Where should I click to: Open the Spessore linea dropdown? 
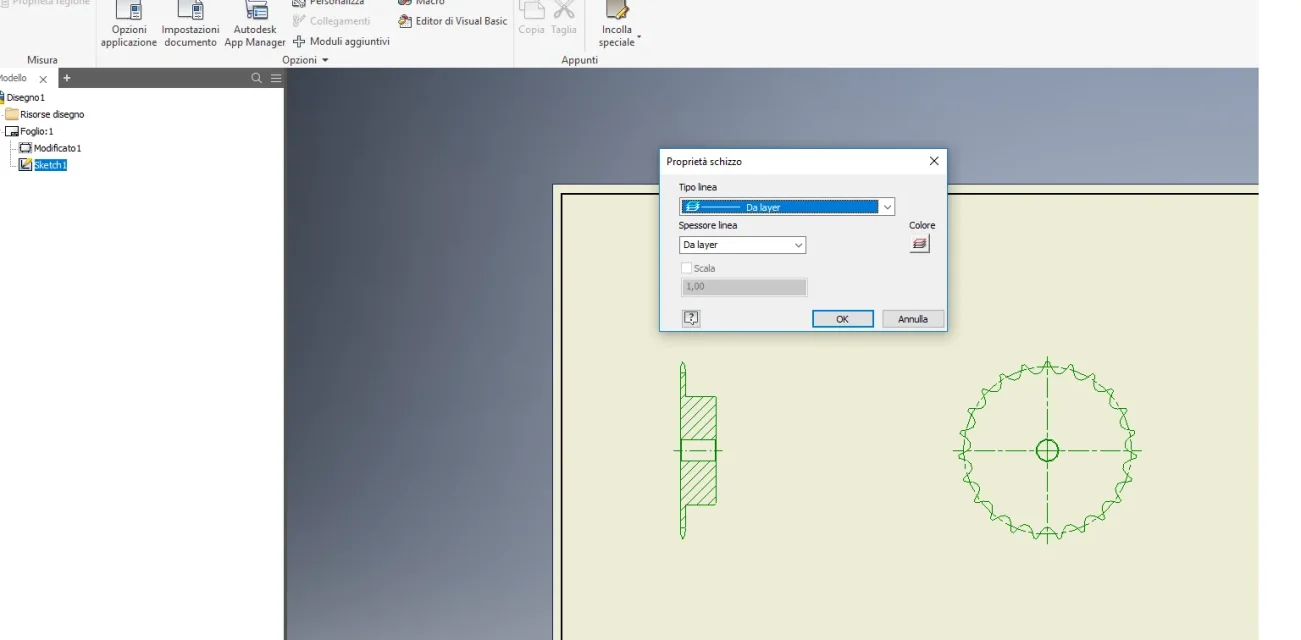742,245
